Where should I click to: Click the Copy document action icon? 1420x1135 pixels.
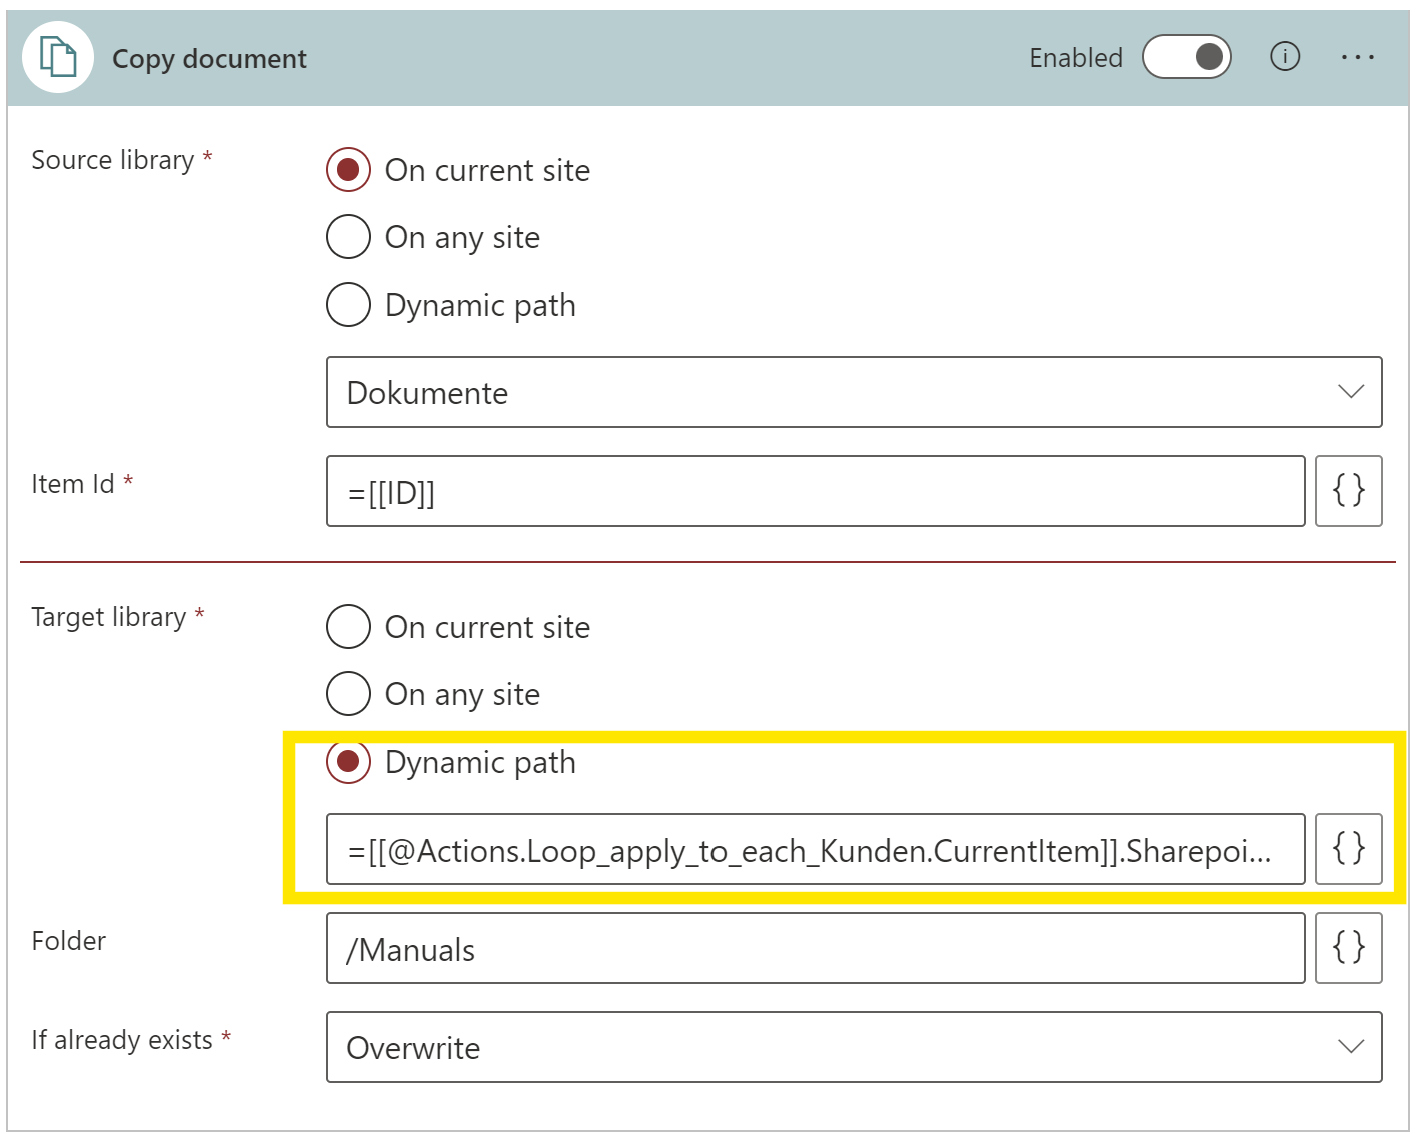click(58, 58)
